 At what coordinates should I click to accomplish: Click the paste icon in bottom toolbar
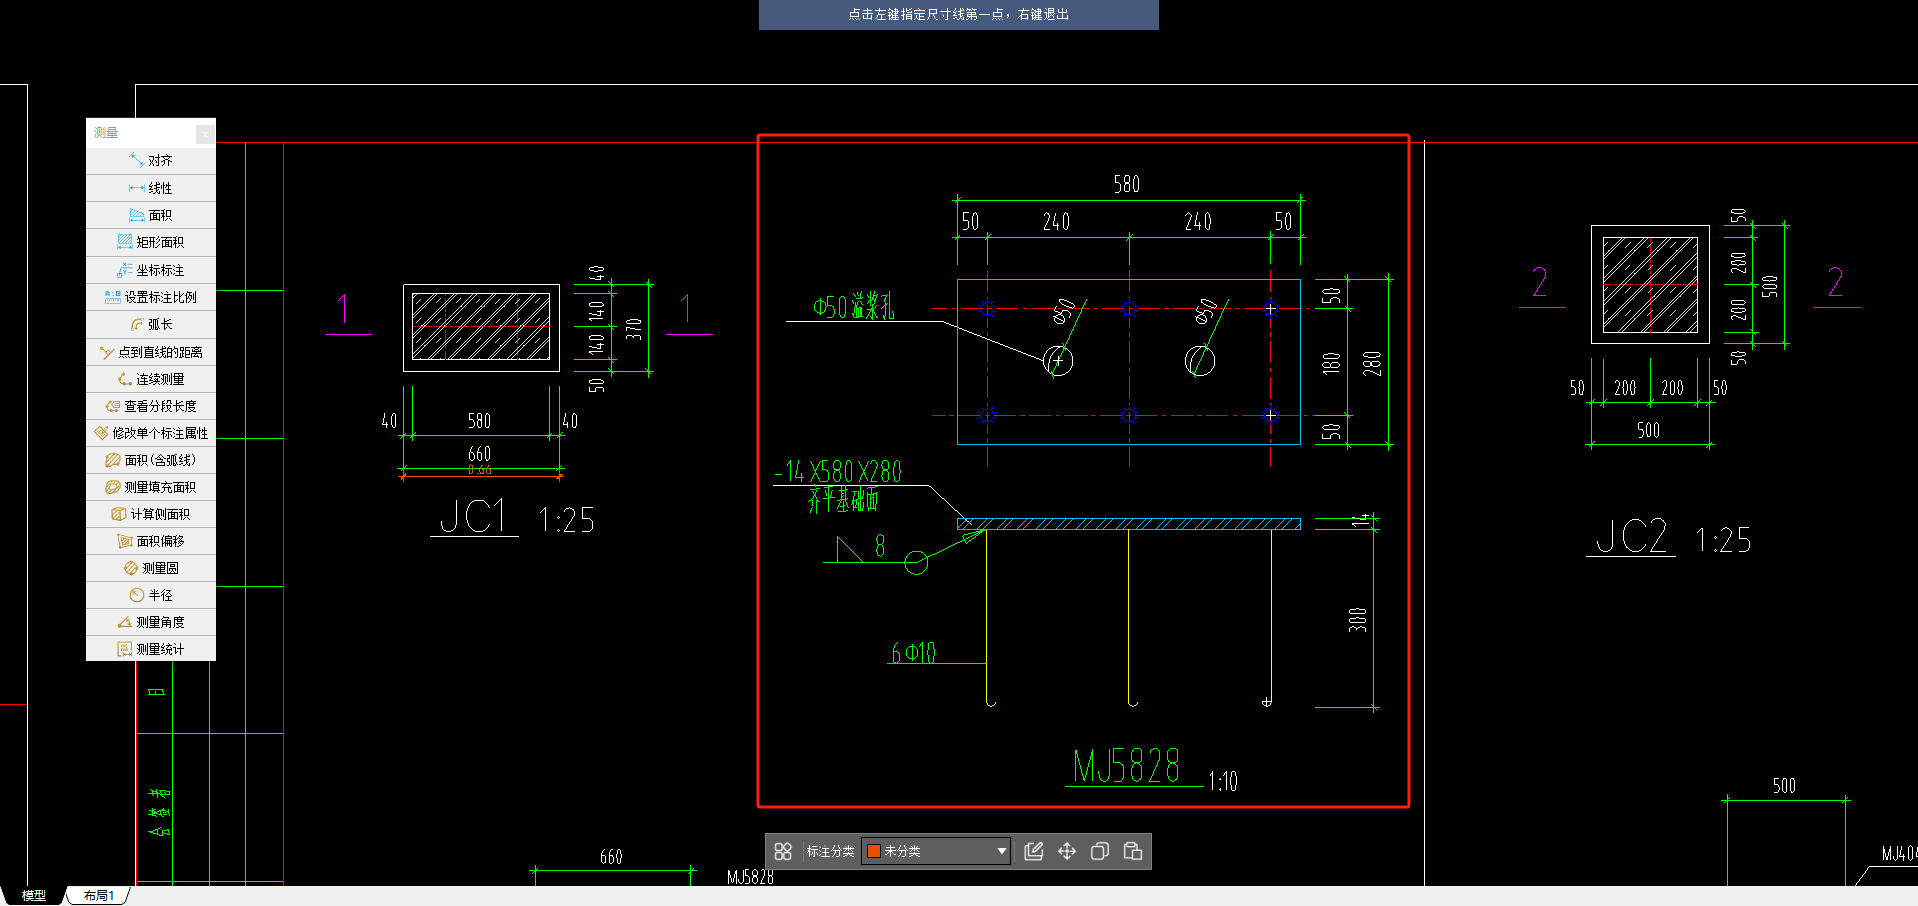1133,851
